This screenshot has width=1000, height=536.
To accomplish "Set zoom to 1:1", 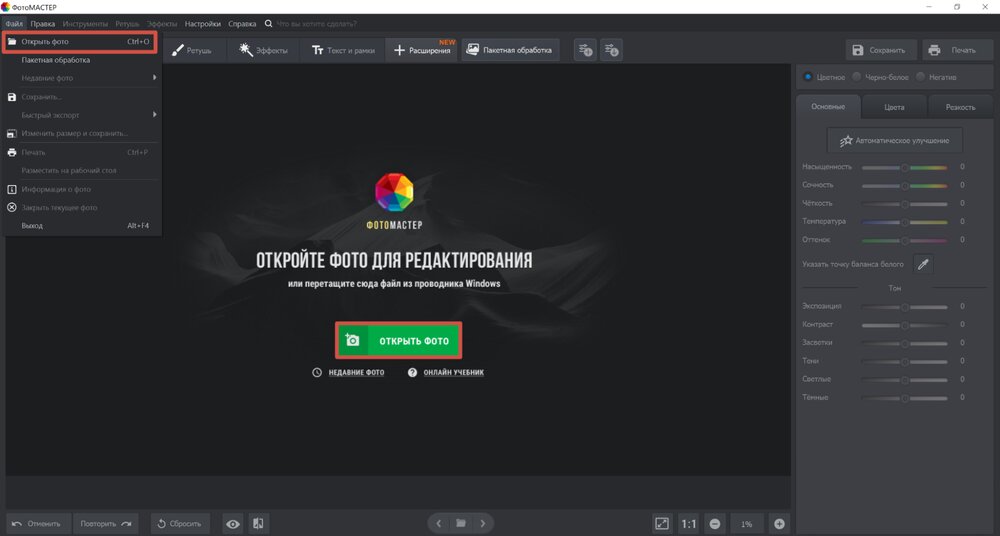I will point(689,524).
